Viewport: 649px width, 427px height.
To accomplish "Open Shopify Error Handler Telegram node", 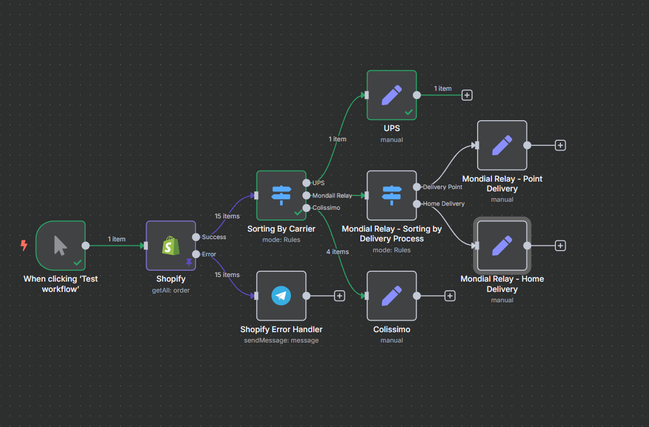I will [281, 296].
